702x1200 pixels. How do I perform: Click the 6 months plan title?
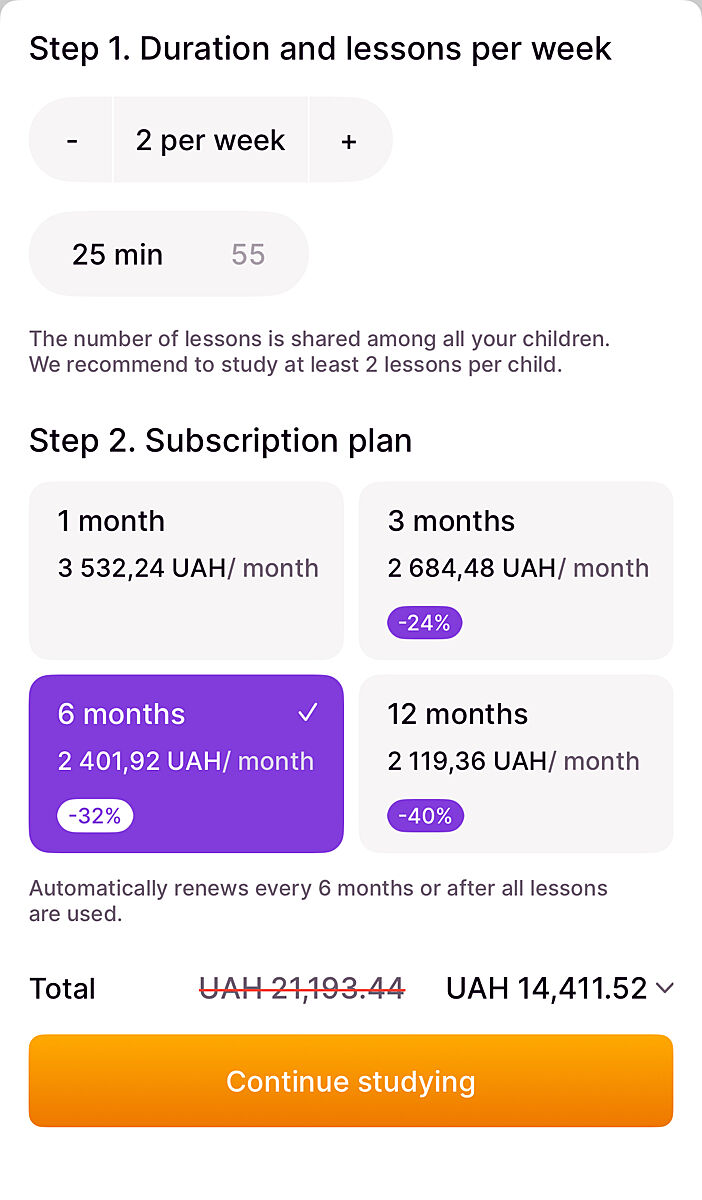(121, 714)
